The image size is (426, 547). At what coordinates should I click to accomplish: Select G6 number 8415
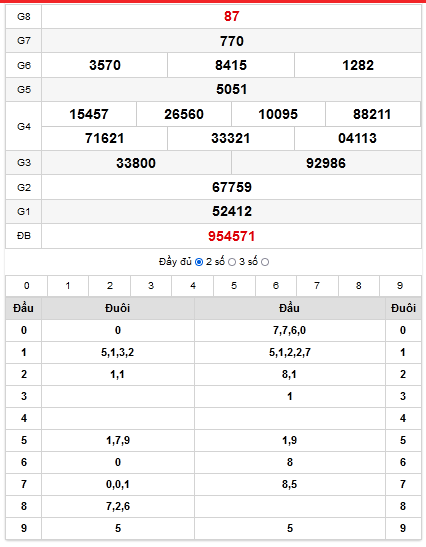click(231, 65)
